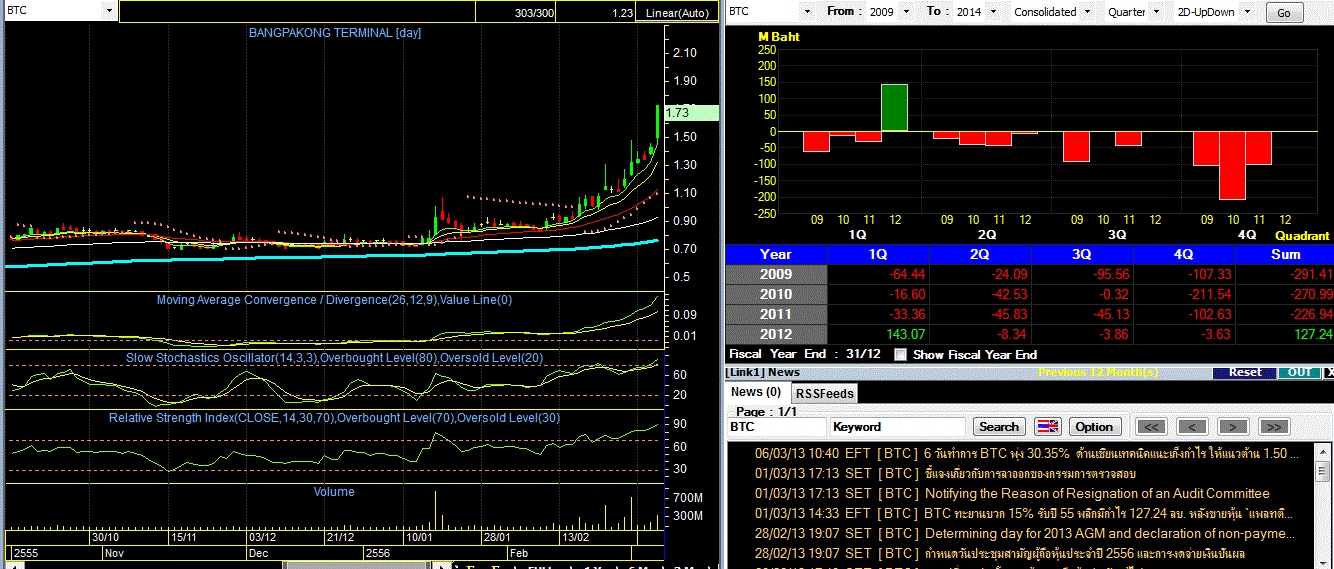Click the BANGPAKONG TERMINAL [day] chart title

coord(335,33)
